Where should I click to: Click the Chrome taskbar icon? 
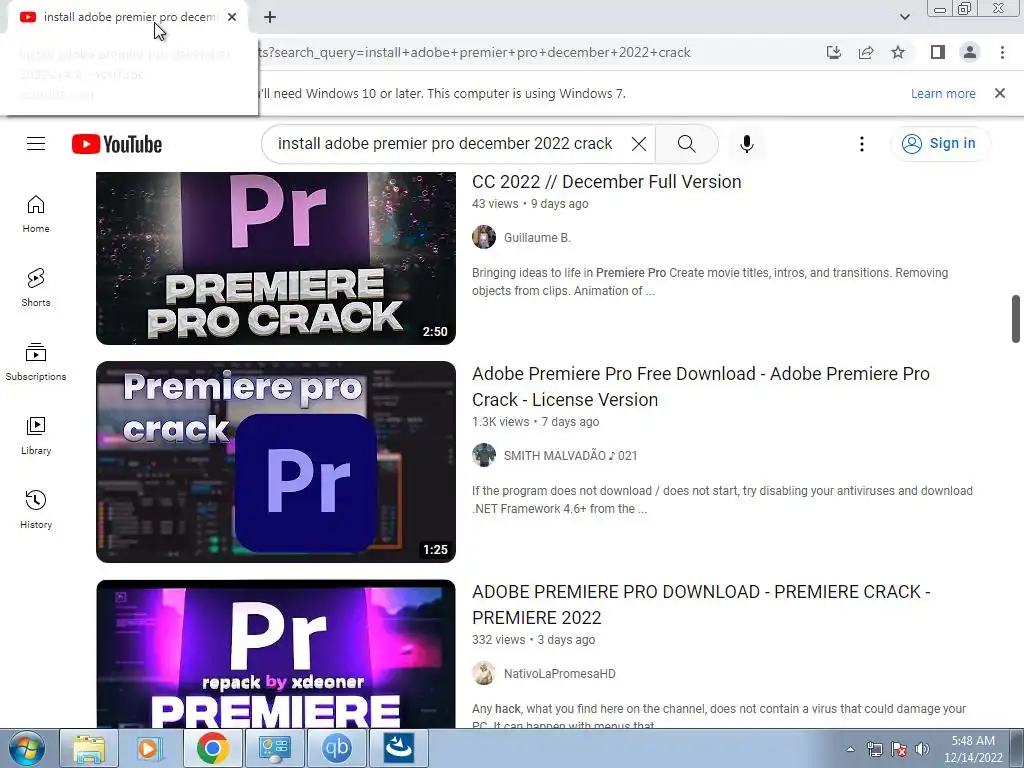click(x=212, y=748)
